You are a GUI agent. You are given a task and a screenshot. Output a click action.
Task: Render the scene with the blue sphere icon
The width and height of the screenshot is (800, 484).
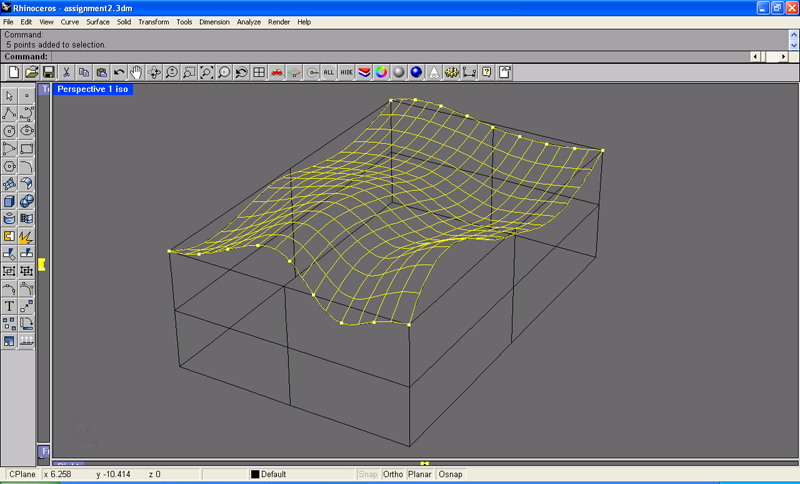point(416,72)
